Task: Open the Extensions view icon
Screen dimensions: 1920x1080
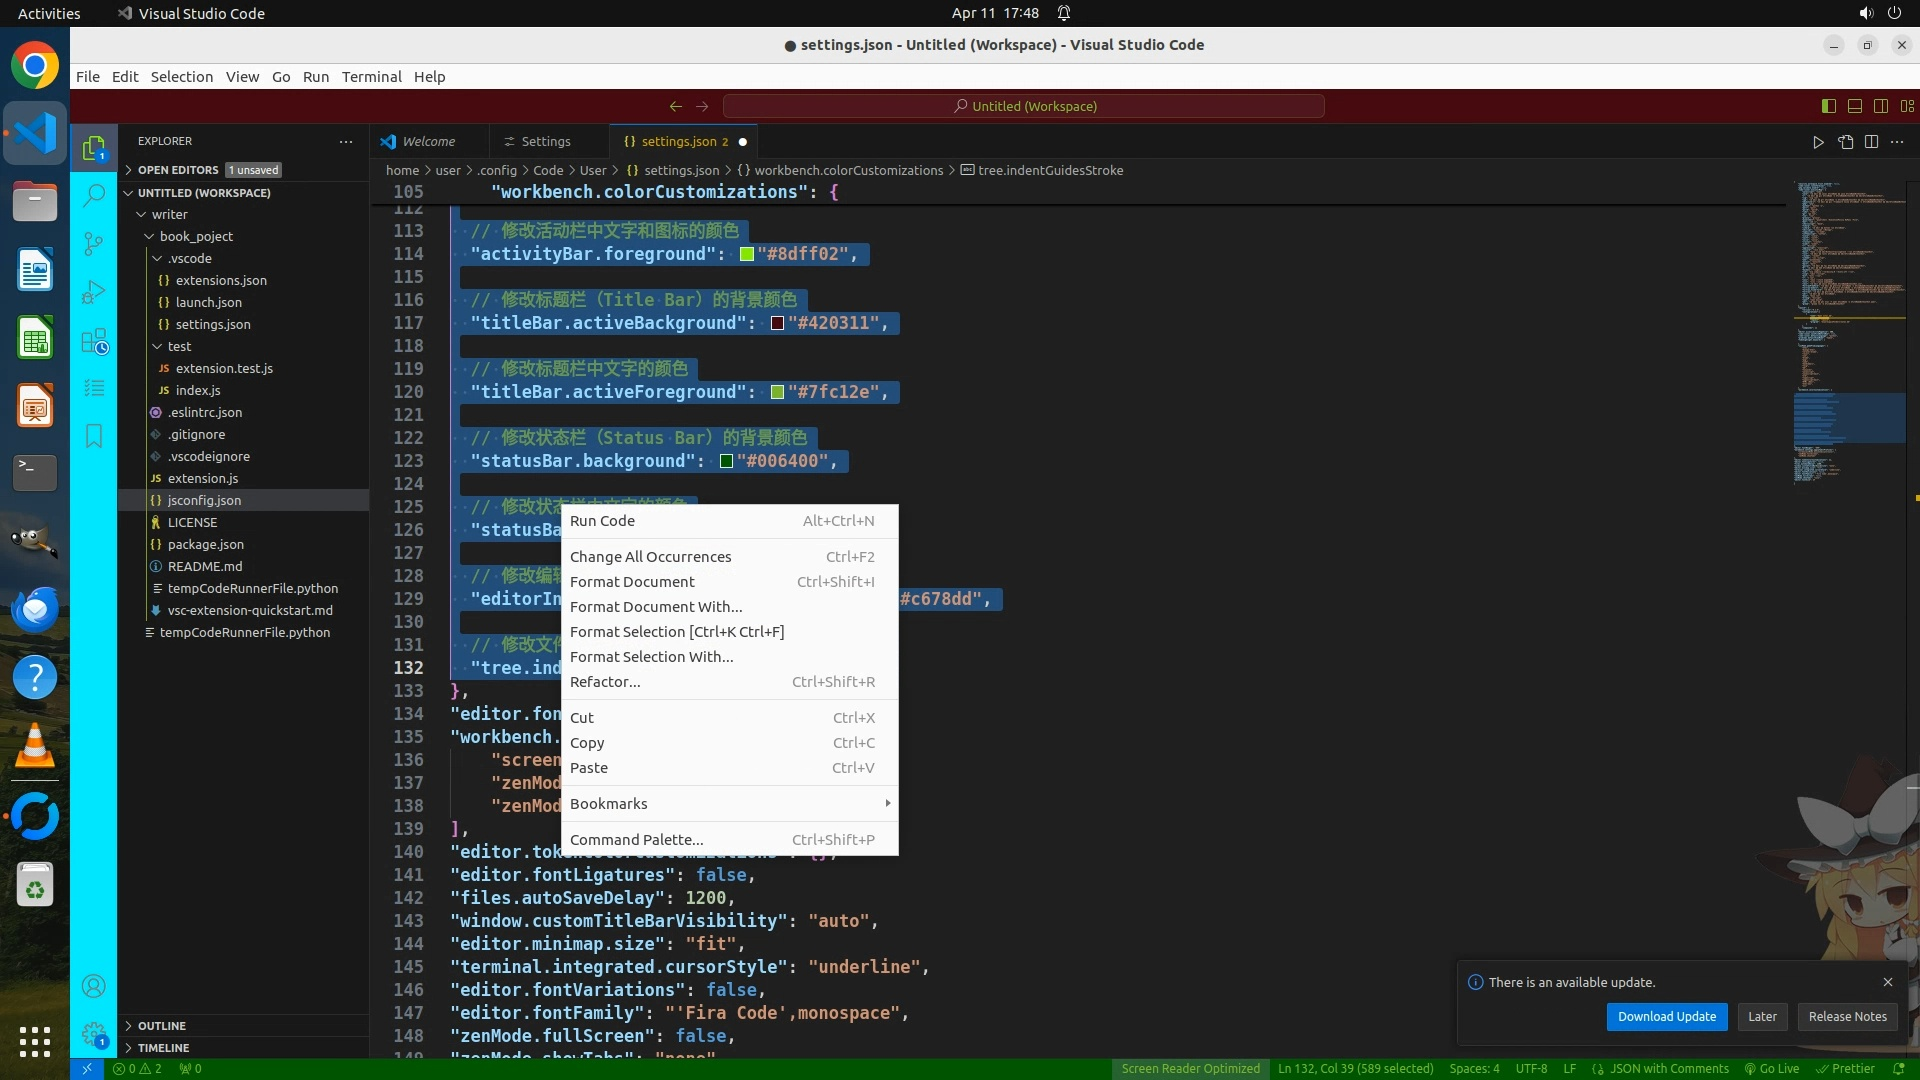Action: (93, 341)
